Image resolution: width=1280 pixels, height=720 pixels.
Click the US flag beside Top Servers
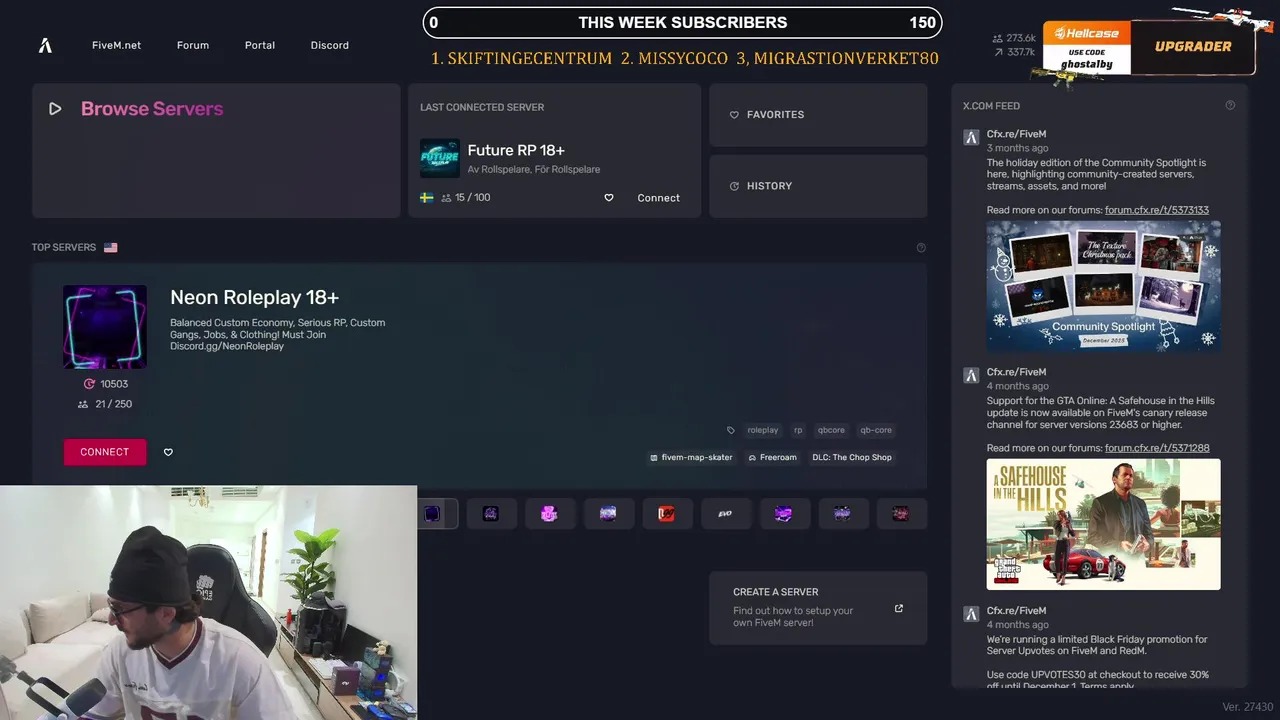pyautogui.click(x=110, y=247)
